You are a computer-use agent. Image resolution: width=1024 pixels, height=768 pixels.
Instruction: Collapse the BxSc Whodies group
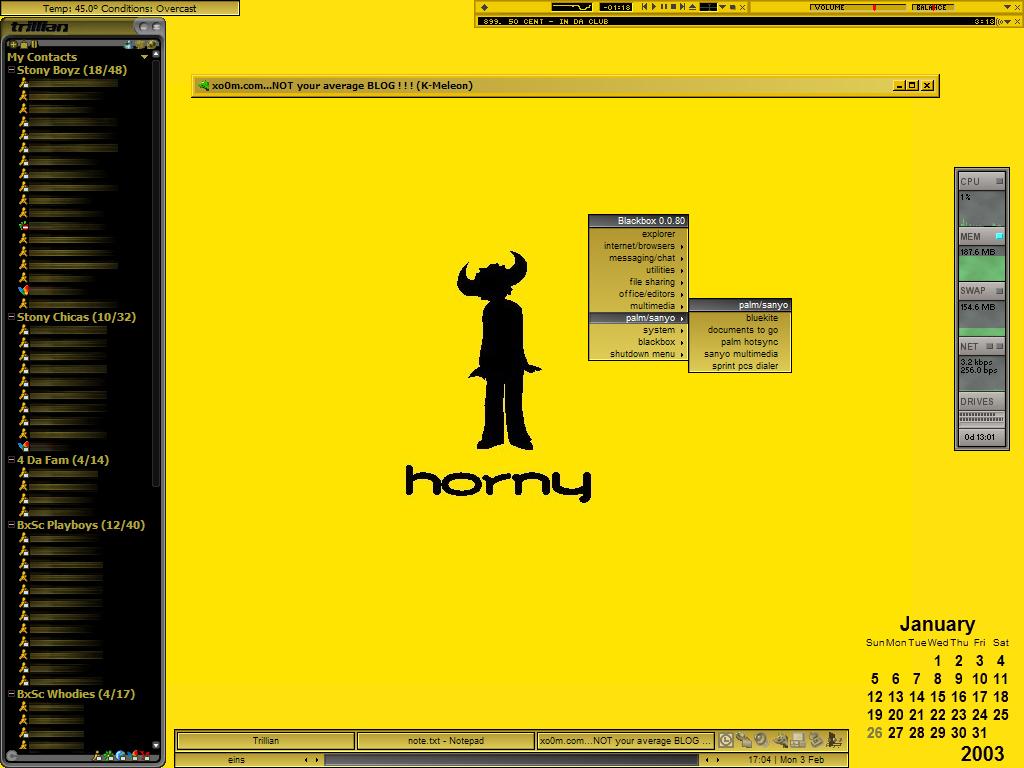coord(11,694)
